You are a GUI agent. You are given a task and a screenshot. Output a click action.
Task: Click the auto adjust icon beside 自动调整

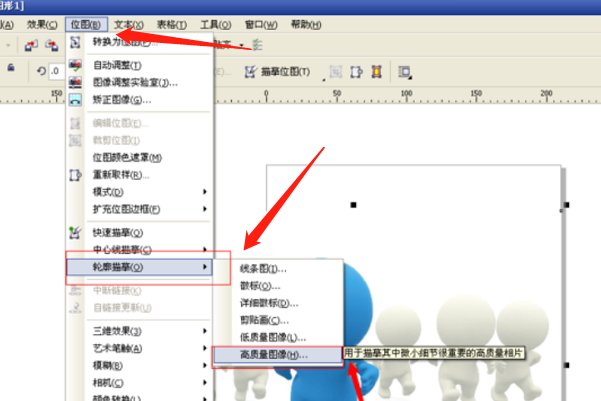point(75,66)
